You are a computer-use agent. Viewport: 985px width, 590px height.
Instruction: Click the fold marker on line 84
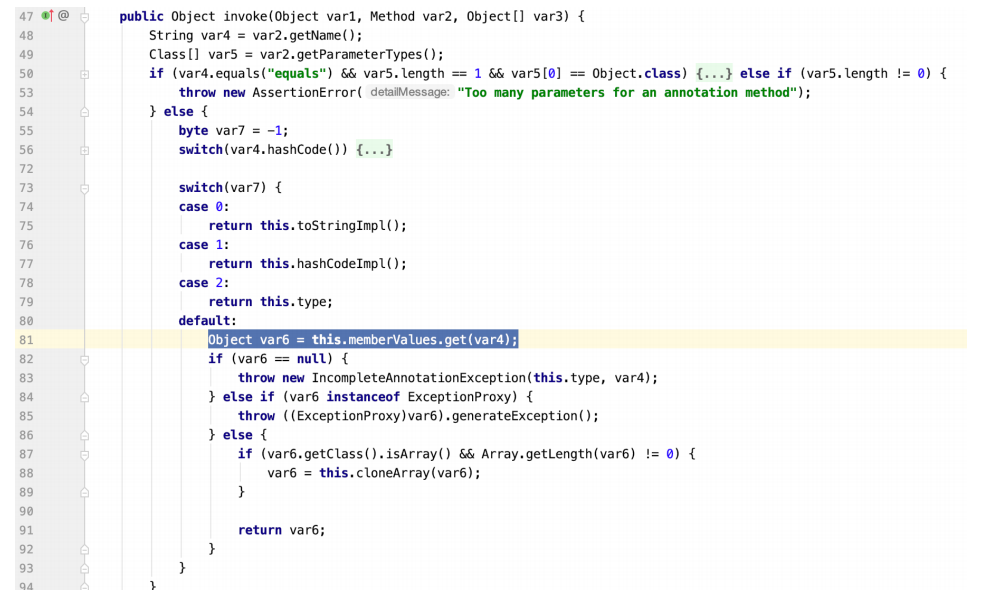point(85,397)
